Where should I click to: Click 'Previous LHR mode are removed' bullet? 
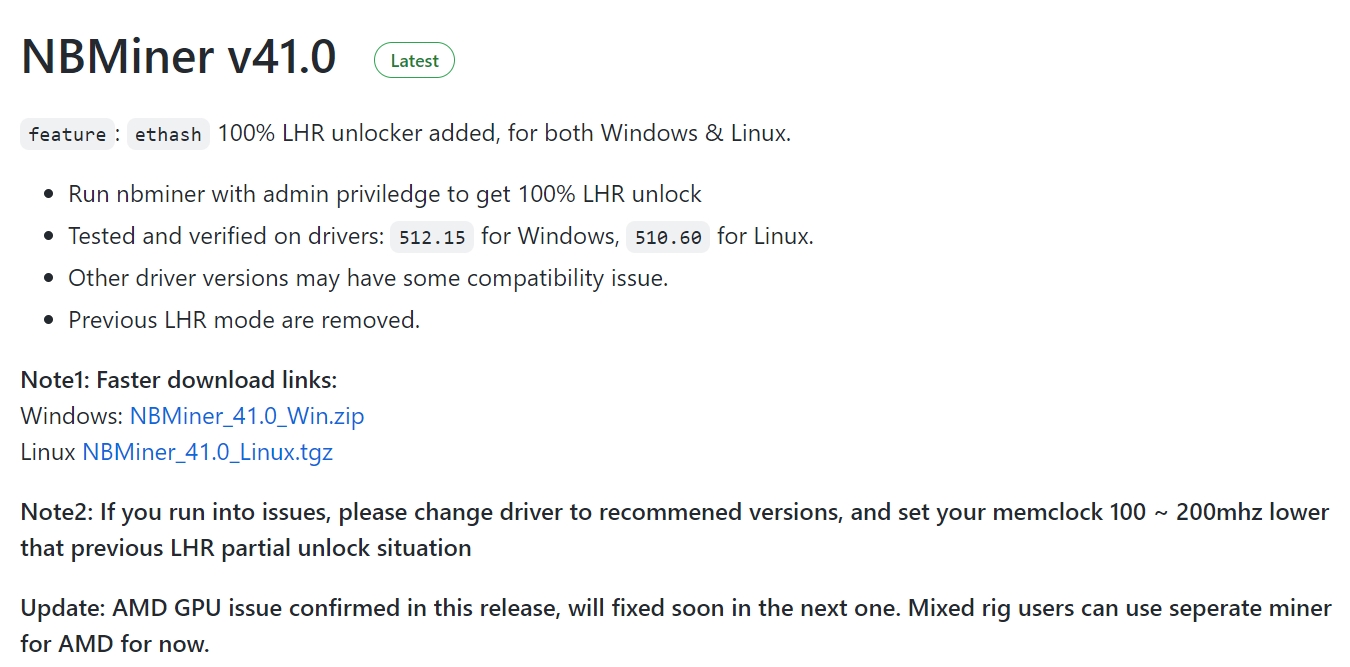click(x=244, y=320)
